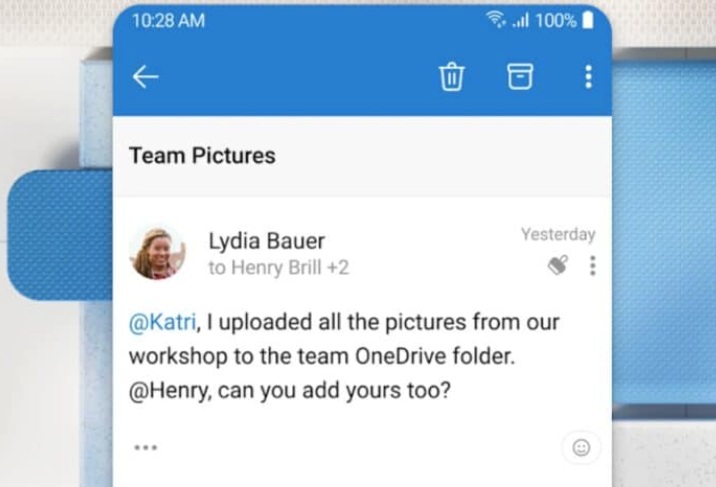The width and height of the screenshot is (716, 487).
Task: Tap the cellular signal strength icon
Action: coord(520,20)
